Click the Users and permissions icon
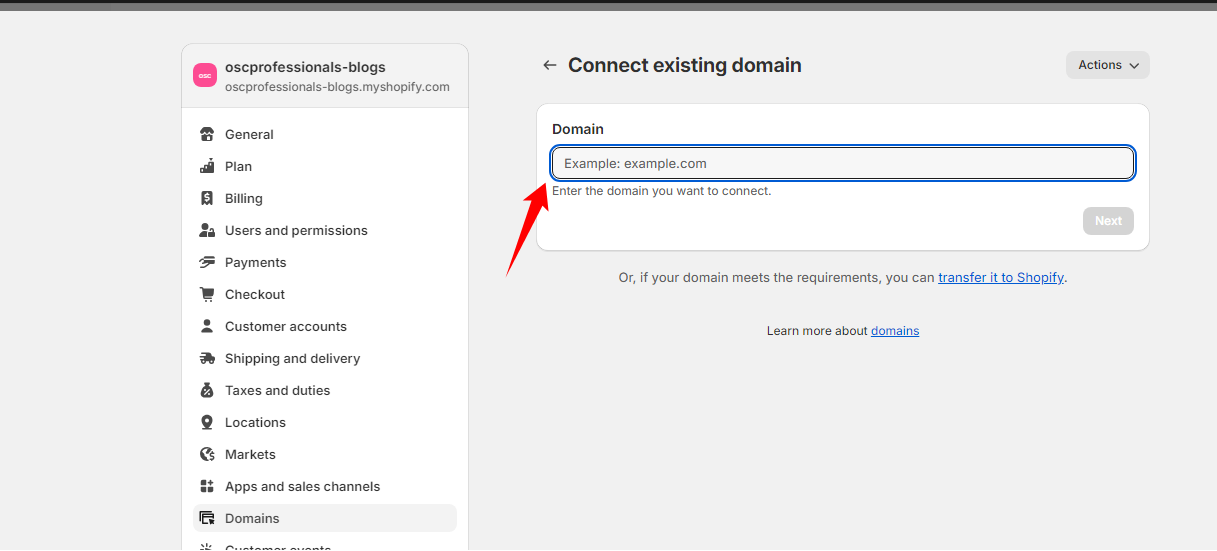The width and height of the screenshot is (1217, 551). pos(207,230)
